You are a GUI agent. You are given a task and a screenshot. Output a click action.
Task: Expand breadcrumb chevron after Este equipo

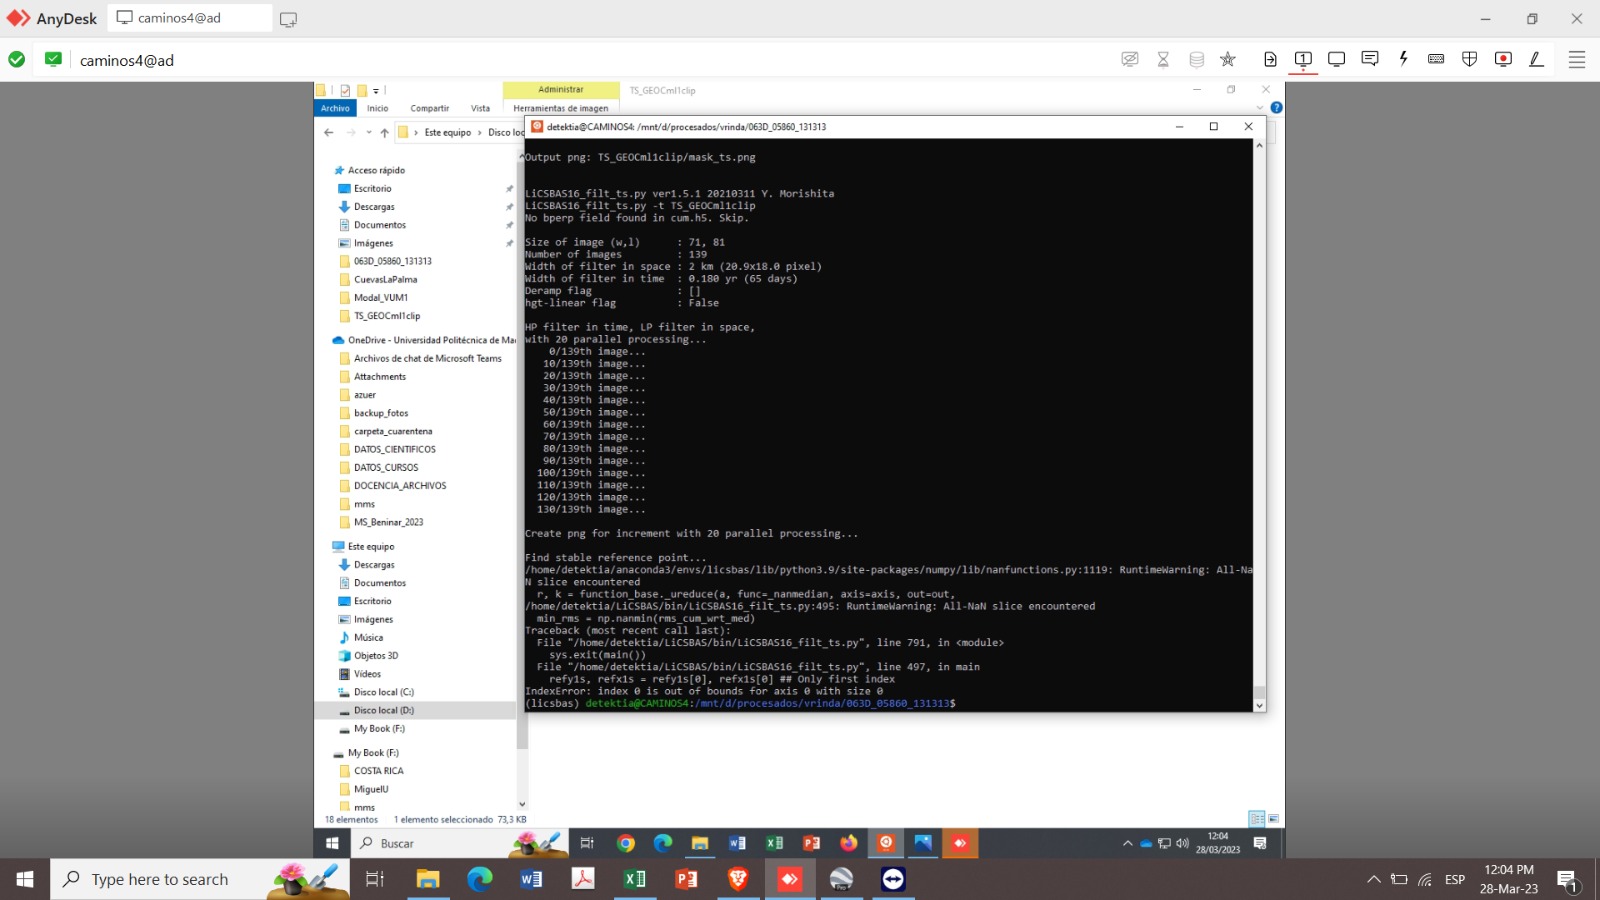(480, 132)
